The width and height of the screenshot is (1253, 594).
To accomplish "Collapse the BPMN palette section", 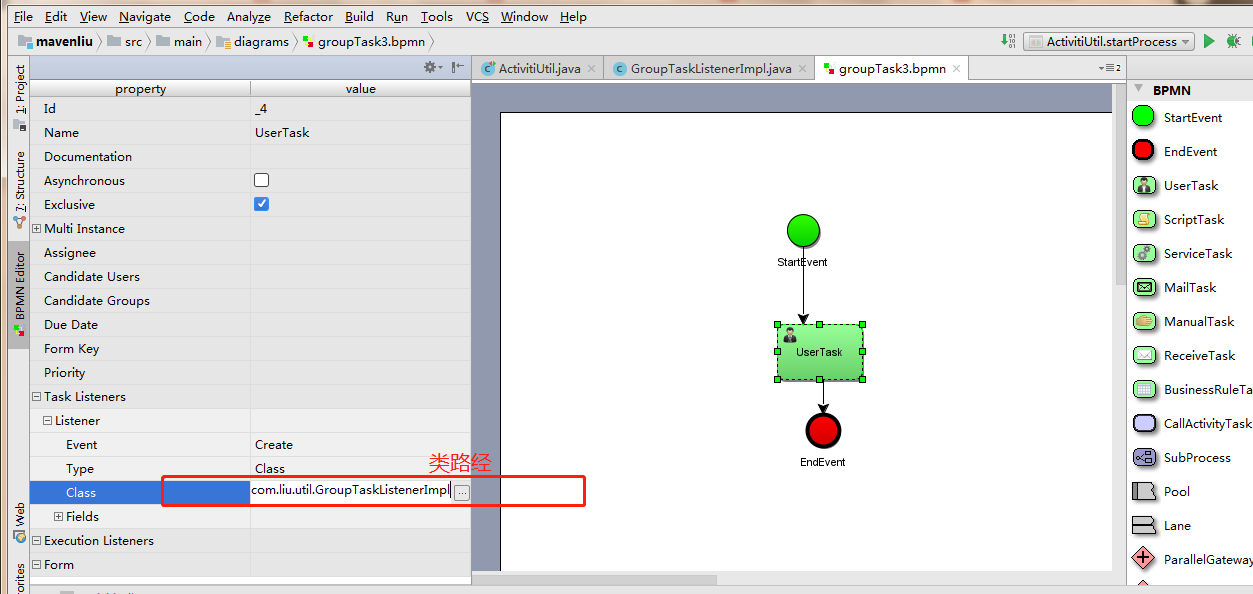I will (x=1138, y=90).
